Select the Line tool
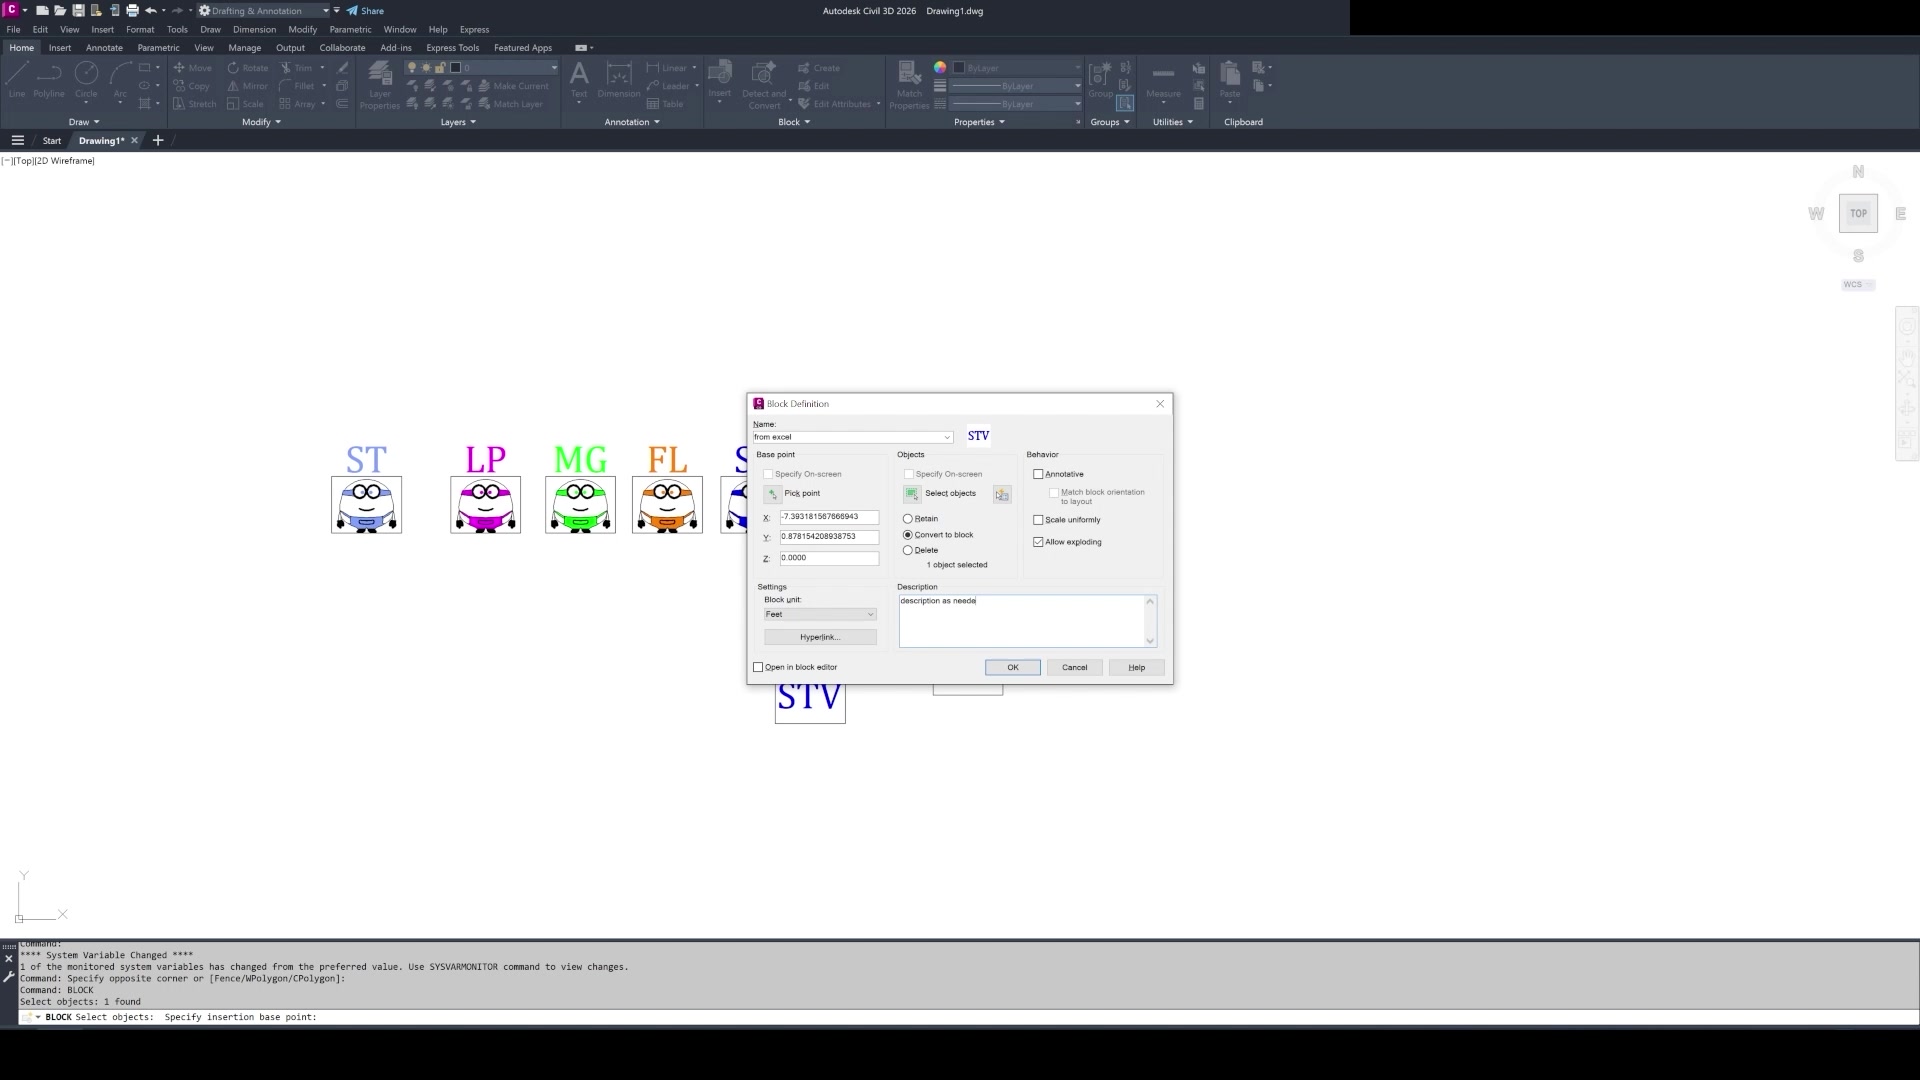The width and height of the screenshot is (1920, 1080). click(x=17, y=80)
